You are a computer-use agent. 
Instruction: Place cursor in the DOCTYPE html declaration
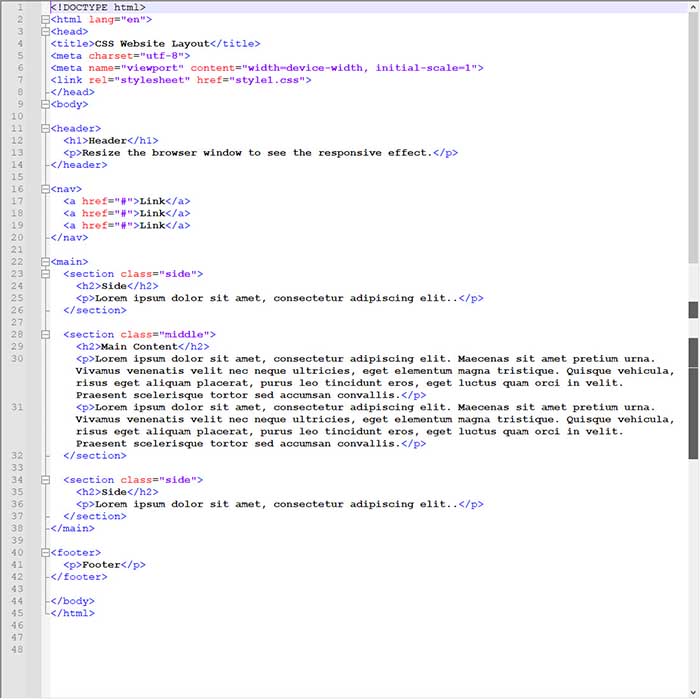(x=98, y=8)
